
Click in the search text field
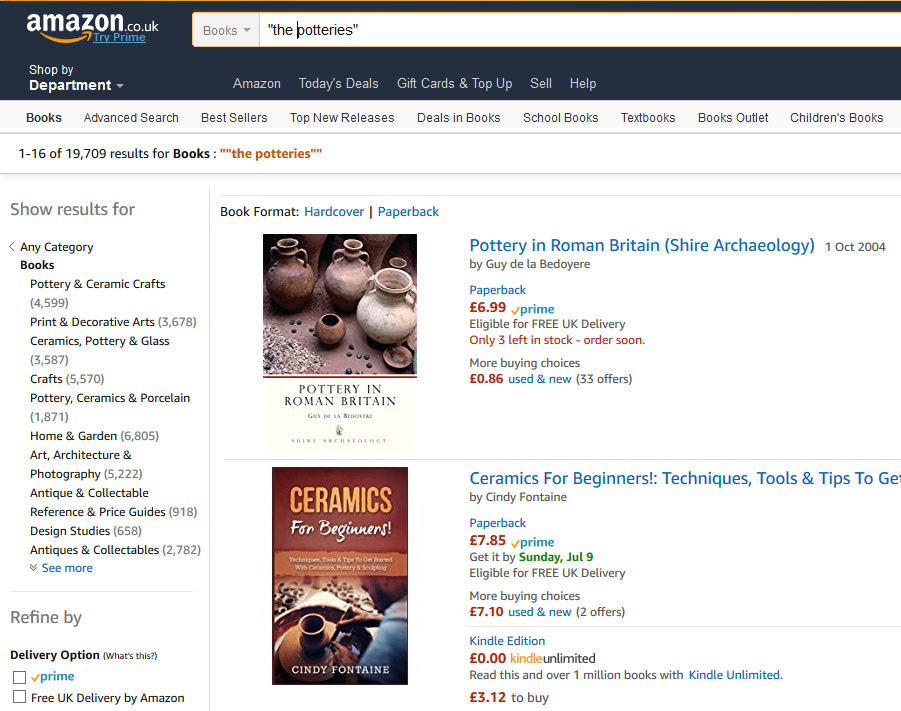580,30
